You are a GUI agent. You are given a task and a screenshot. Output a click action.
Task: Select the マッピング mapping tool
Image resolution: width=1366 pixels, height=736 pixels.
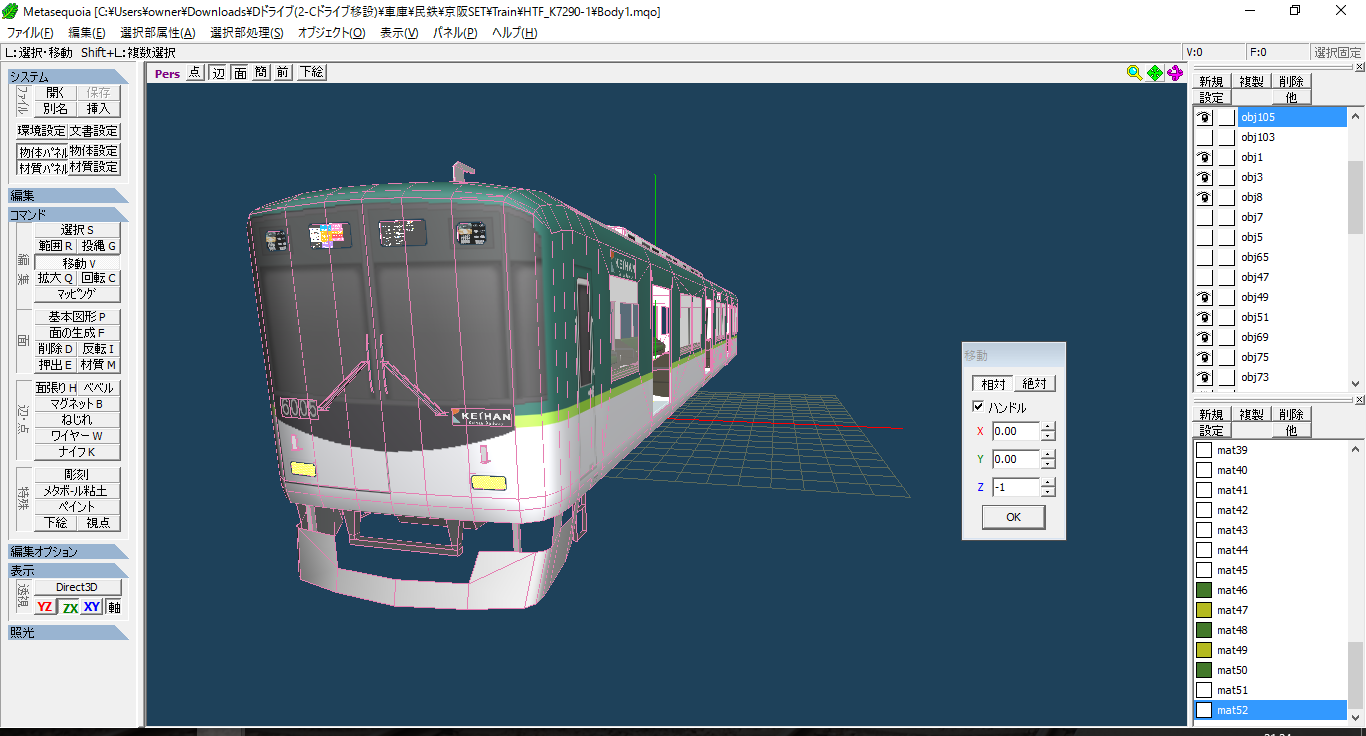(77, 295)
